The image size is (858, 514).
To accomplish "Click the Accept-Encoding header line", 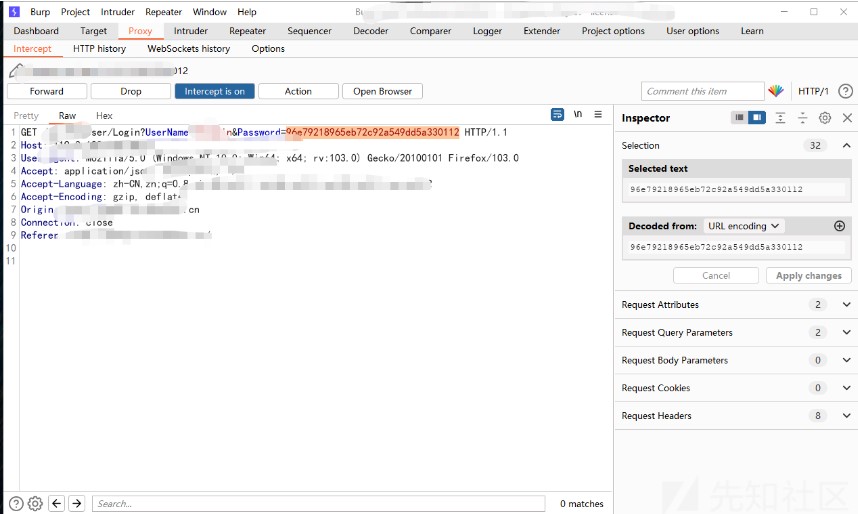I will 101,197.
